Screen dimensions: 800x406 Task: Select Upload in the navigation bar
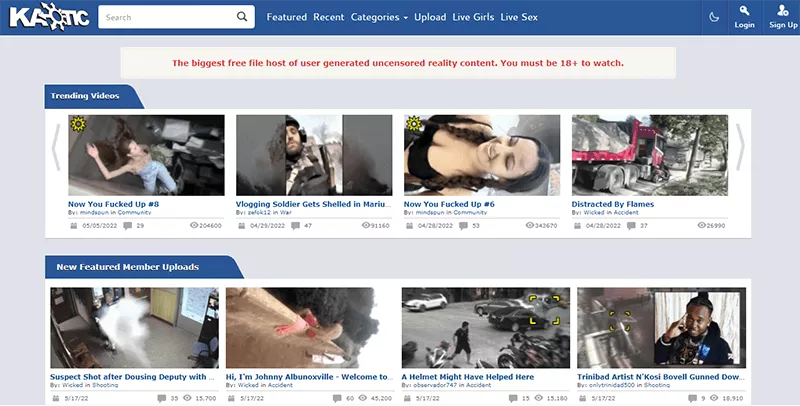[x=430, y=17]
